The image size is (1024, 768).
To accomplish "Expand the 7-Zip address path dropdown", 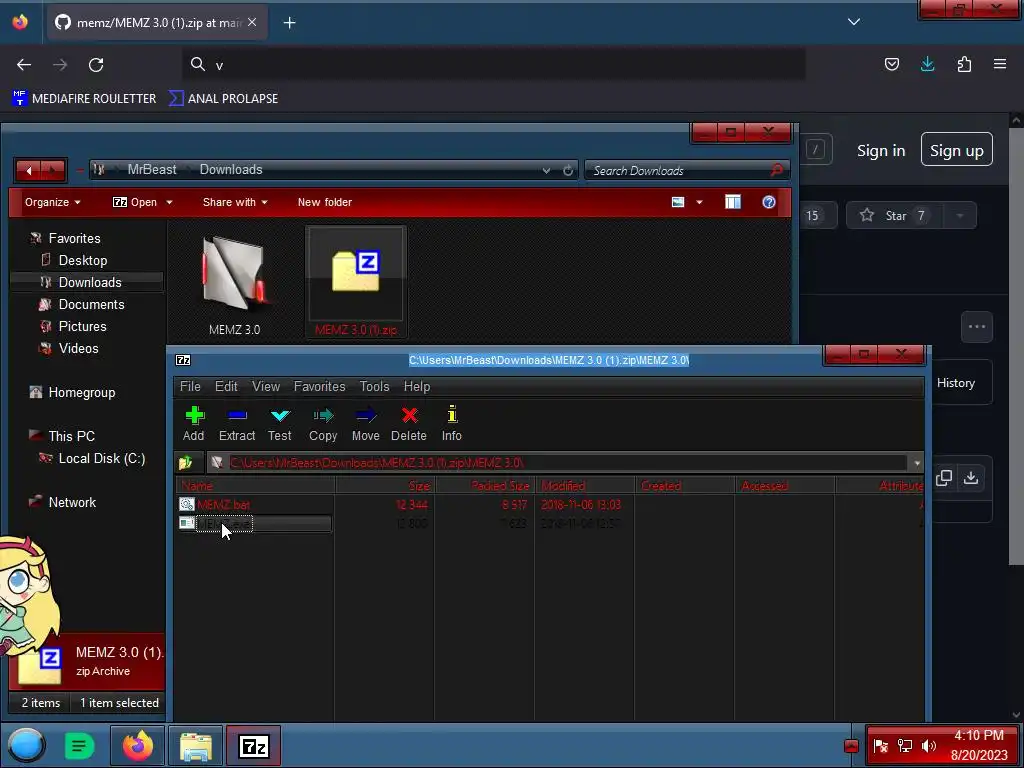I will pyautogui.click(x=917, y=463).
